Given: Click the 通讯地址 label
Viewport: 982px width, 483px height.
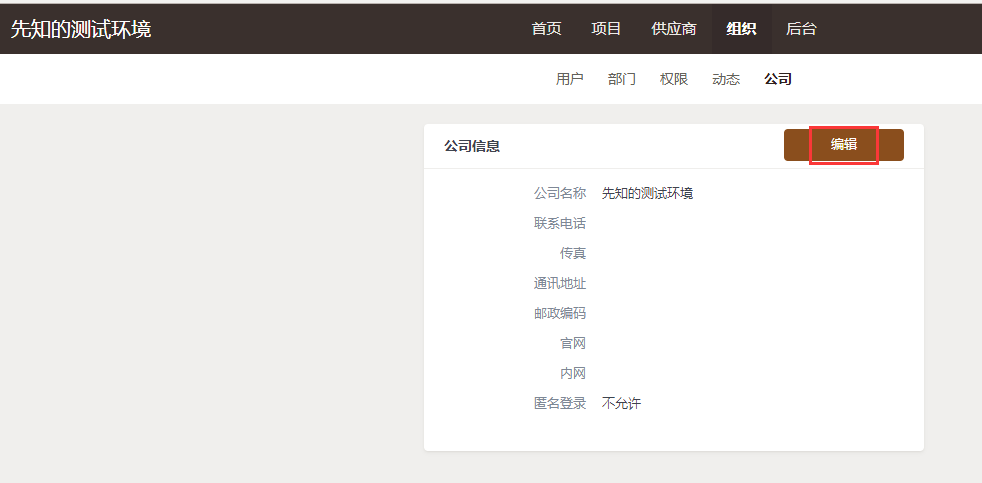Looking at the screenshot, I should point(560,283).
